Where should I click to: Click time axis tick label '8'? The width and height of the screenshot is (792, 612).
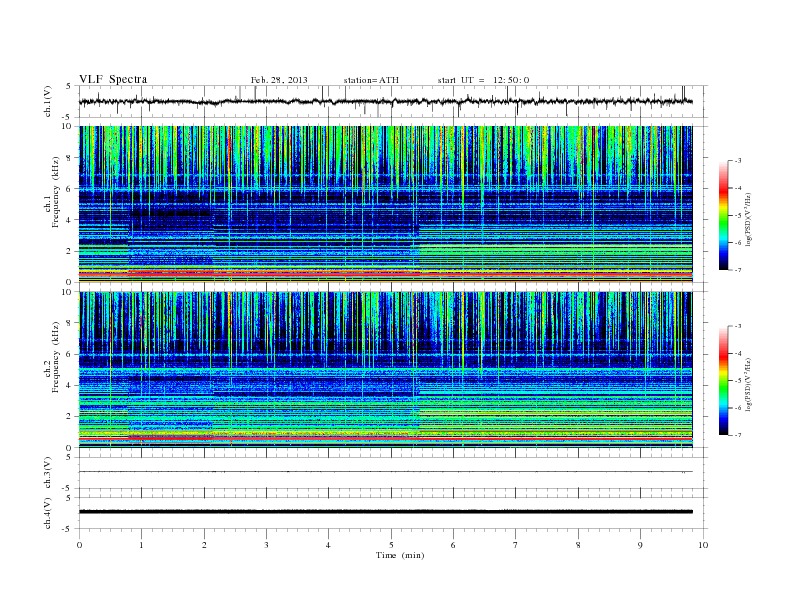[578, 545]
